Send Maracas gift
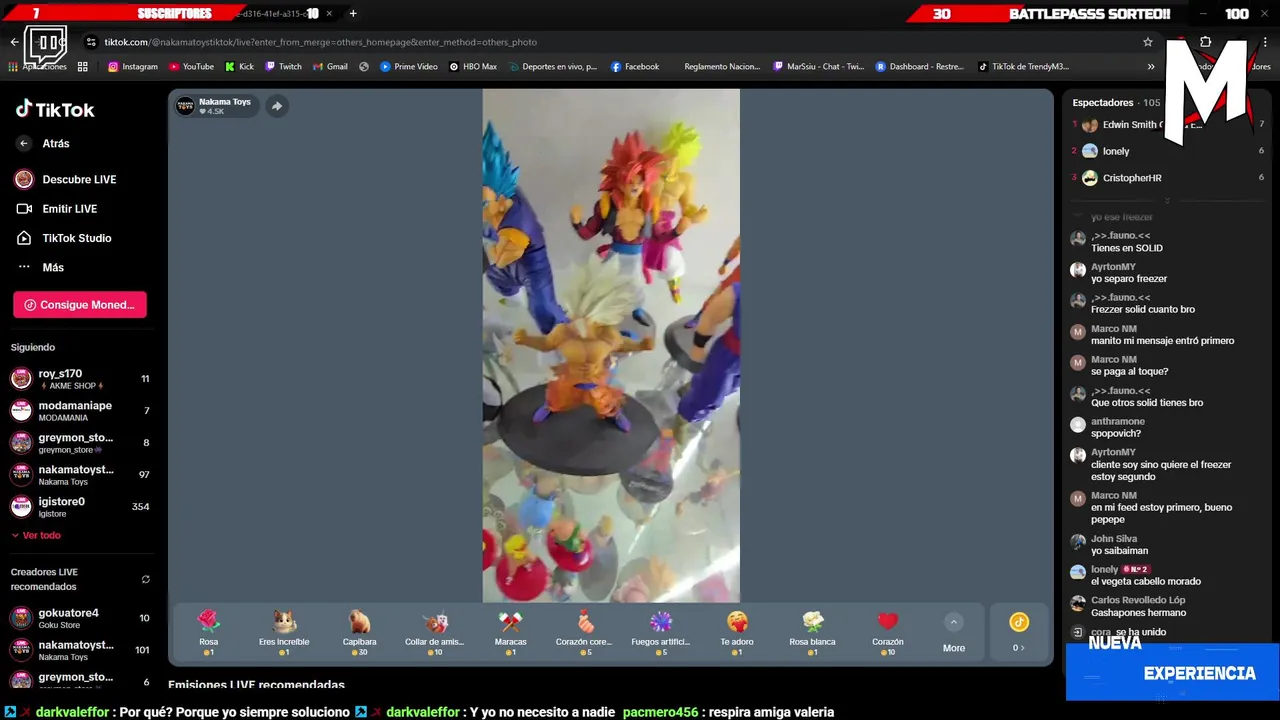Image resolution: width=1280 pixels, height=720 pixels. coord(510,633)
